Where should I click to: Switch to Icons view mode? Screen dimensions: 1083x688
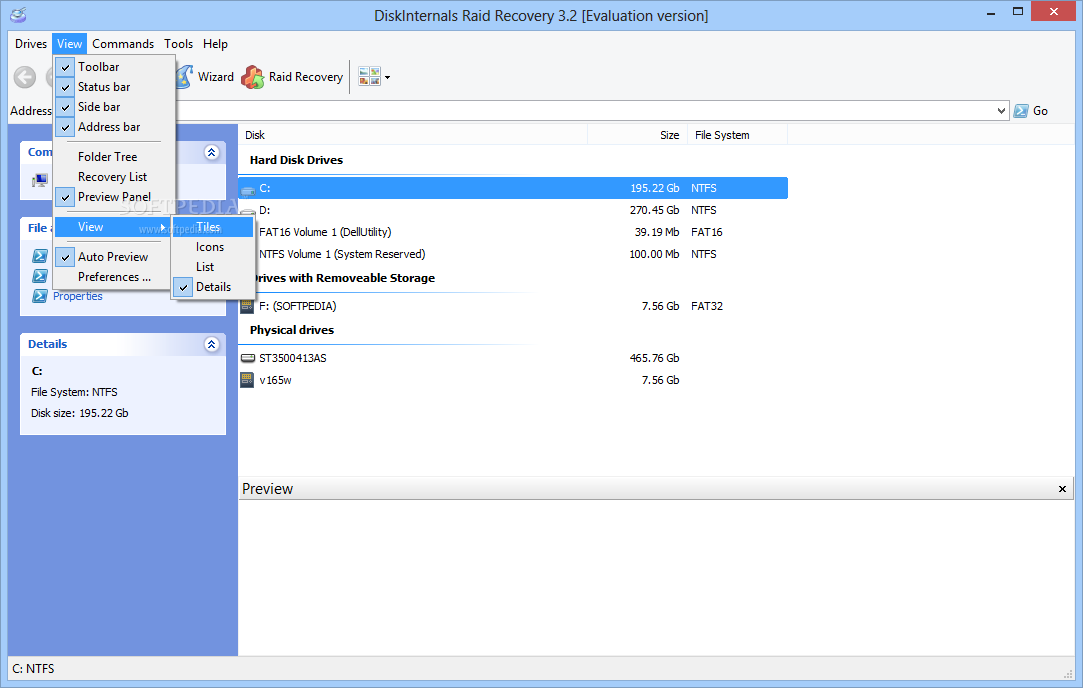[x=213, y=247]
